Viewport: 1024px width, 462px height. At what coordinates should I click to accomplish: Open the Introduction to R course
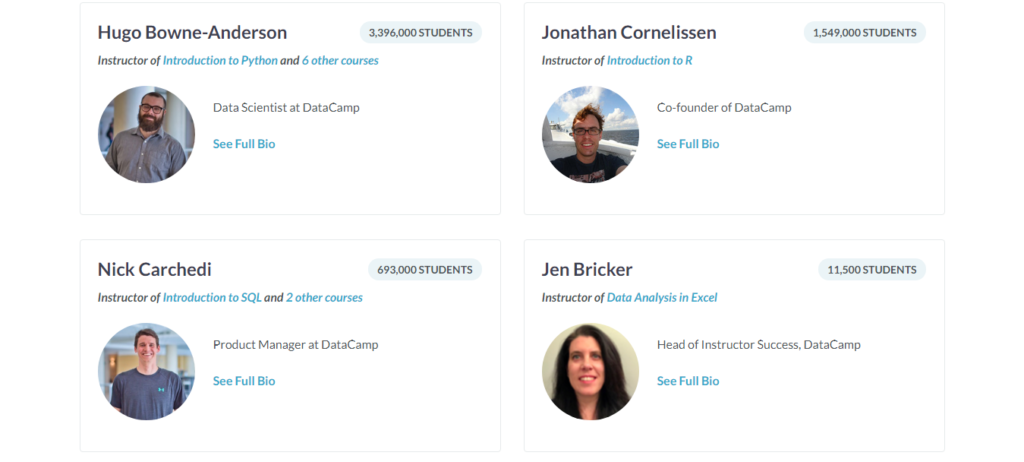click(x=649, y=60)
